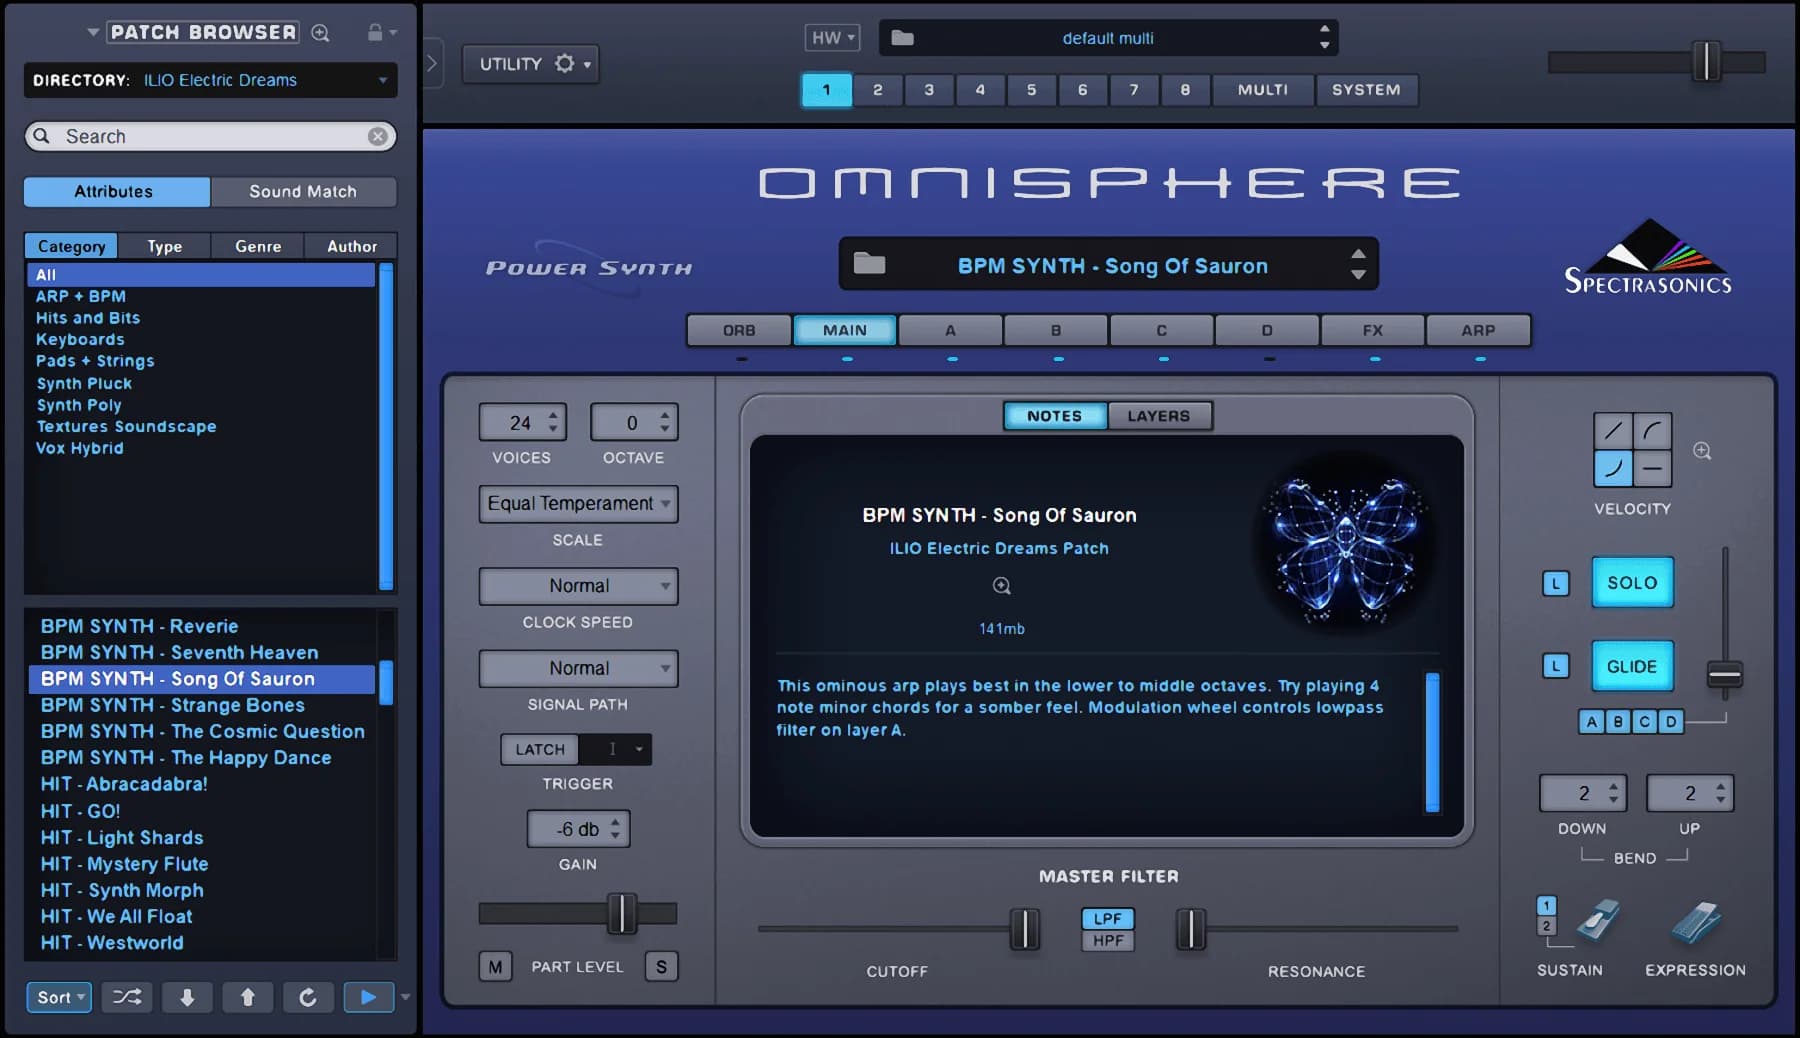Toggle GLIDE mode off
Image resolution: width=1800 pixels, height=1038 pixels.
point(1632,666)
